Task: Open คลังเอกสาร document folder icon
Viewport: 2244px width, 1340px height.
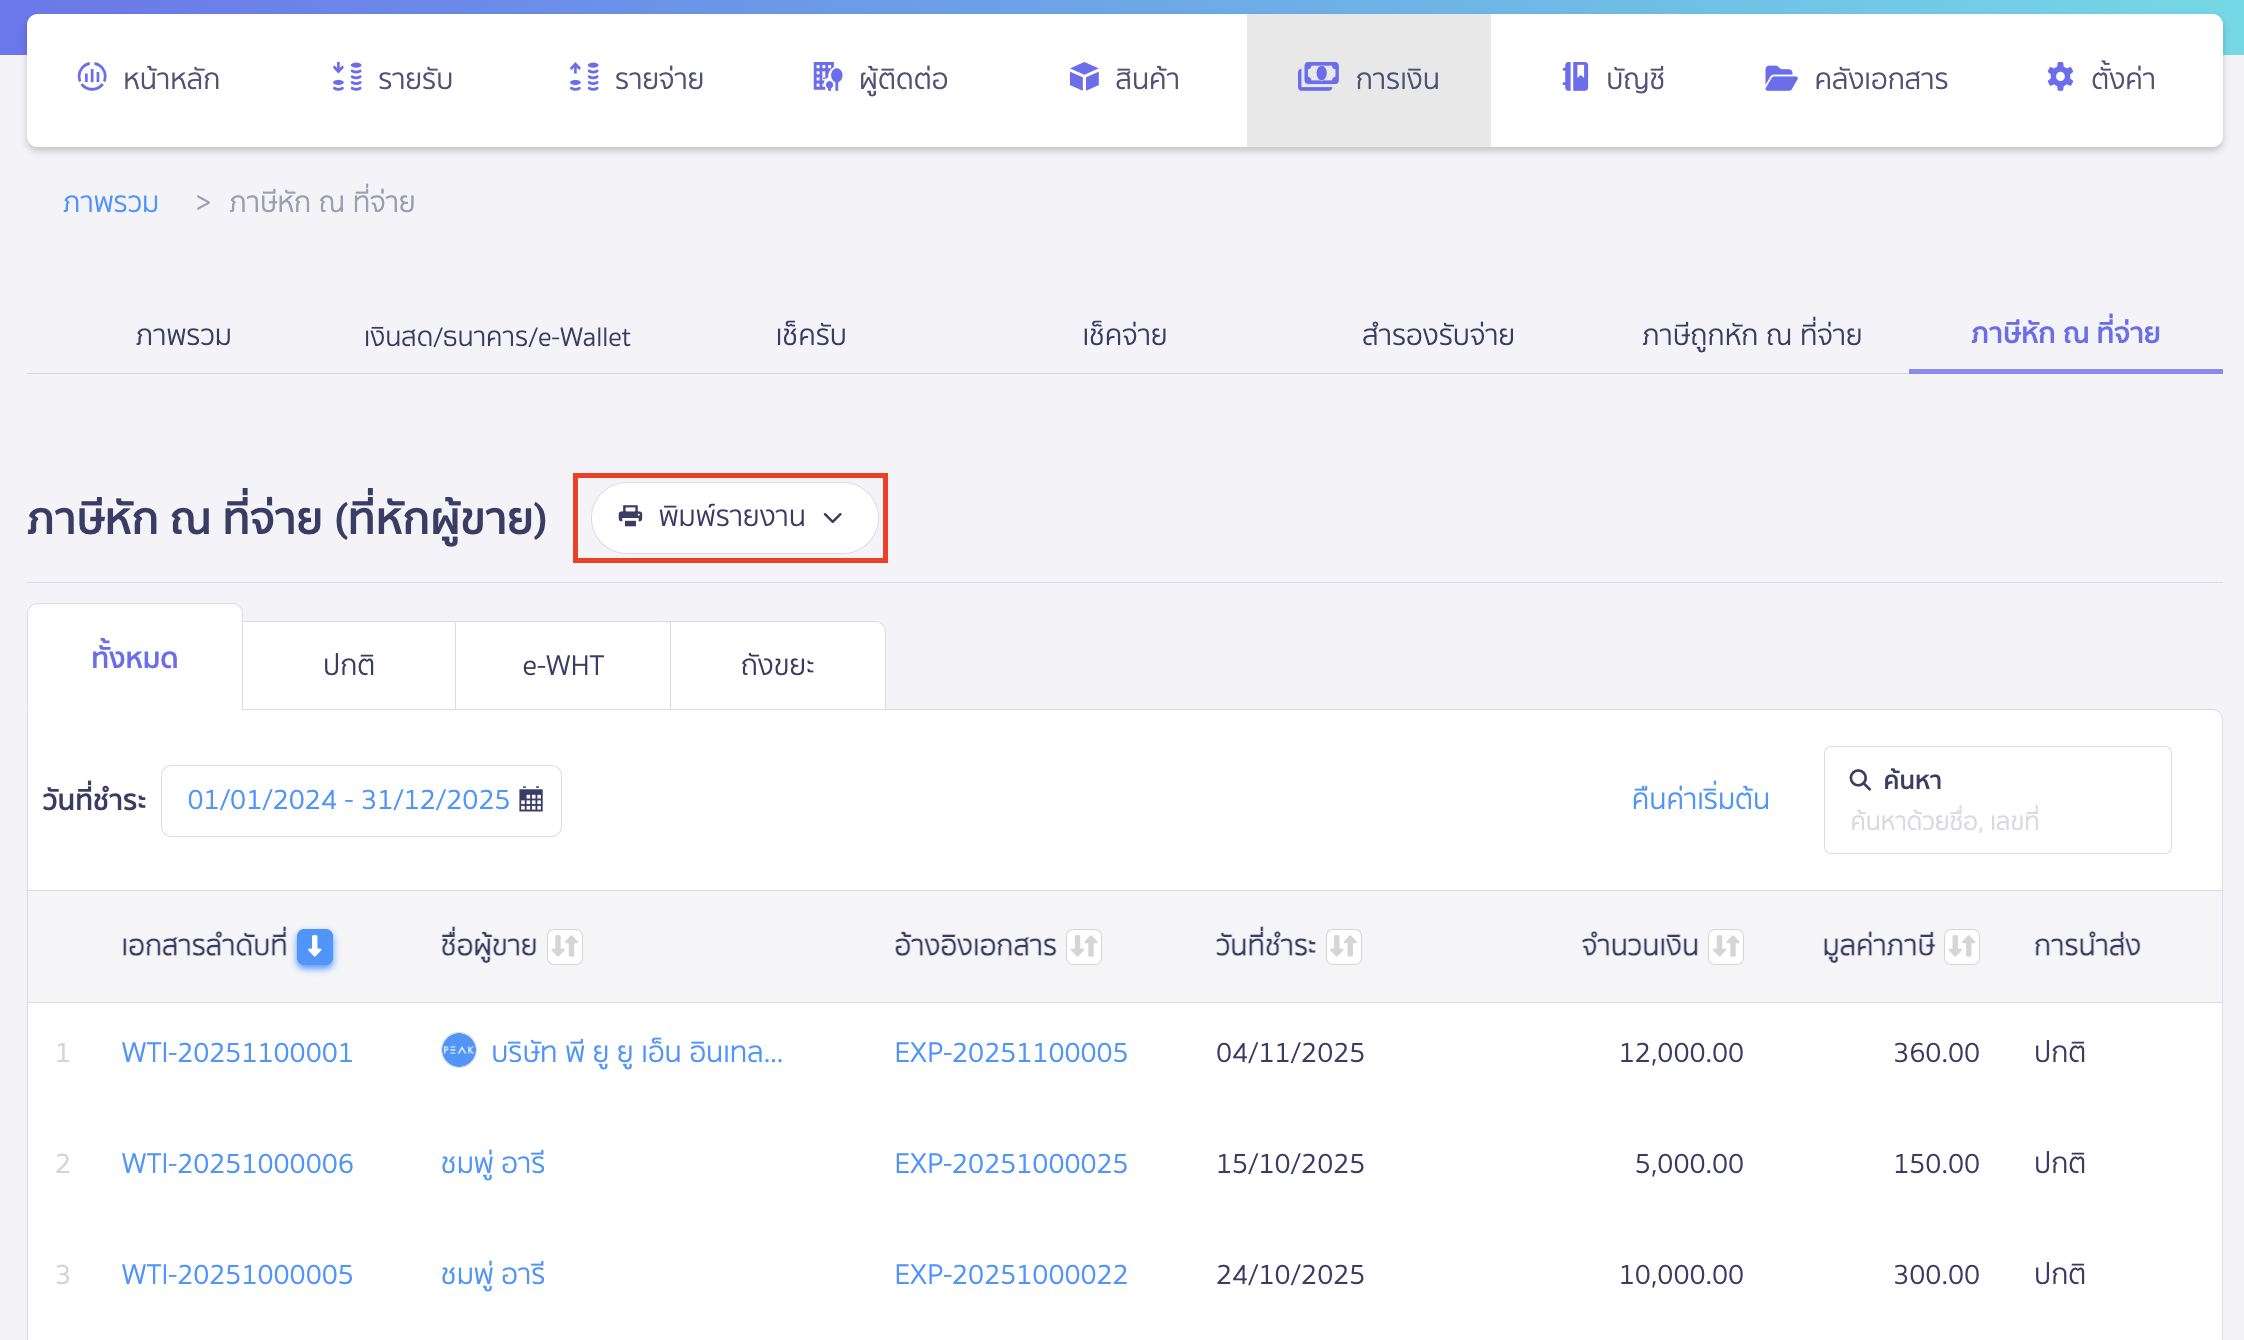Action: pos(1780,78)
